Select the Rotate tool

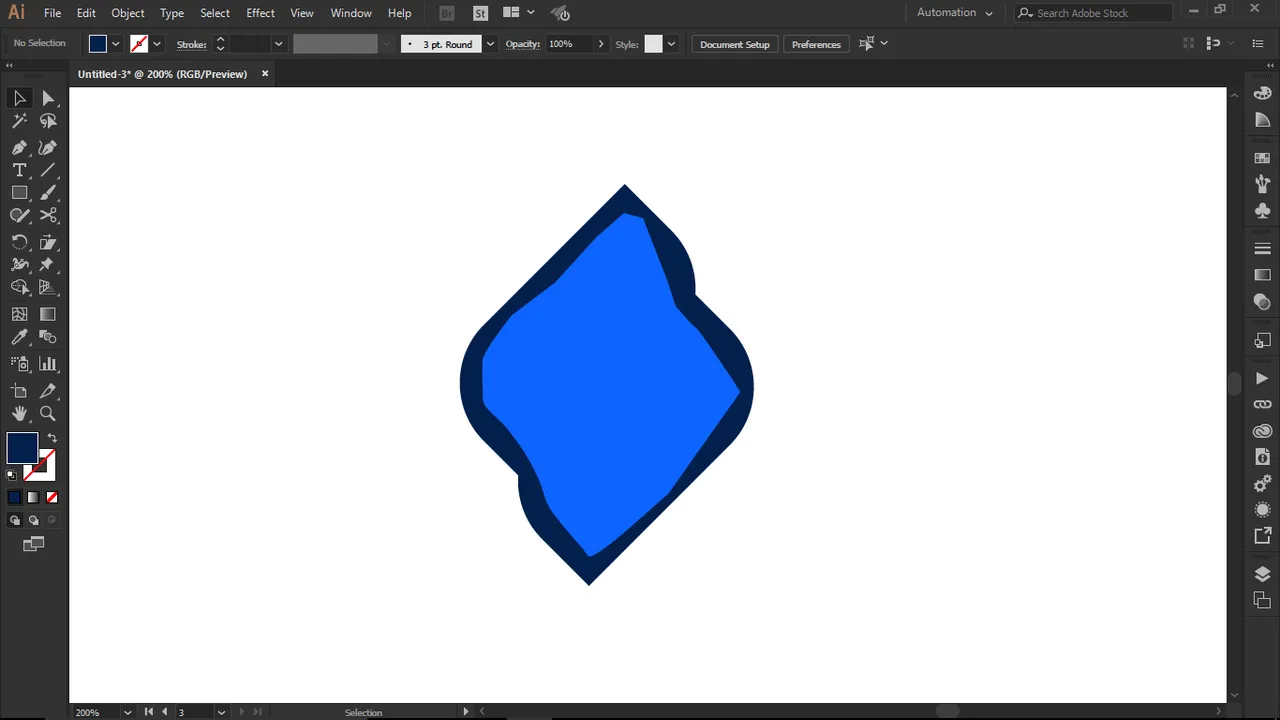pos(19,242)
